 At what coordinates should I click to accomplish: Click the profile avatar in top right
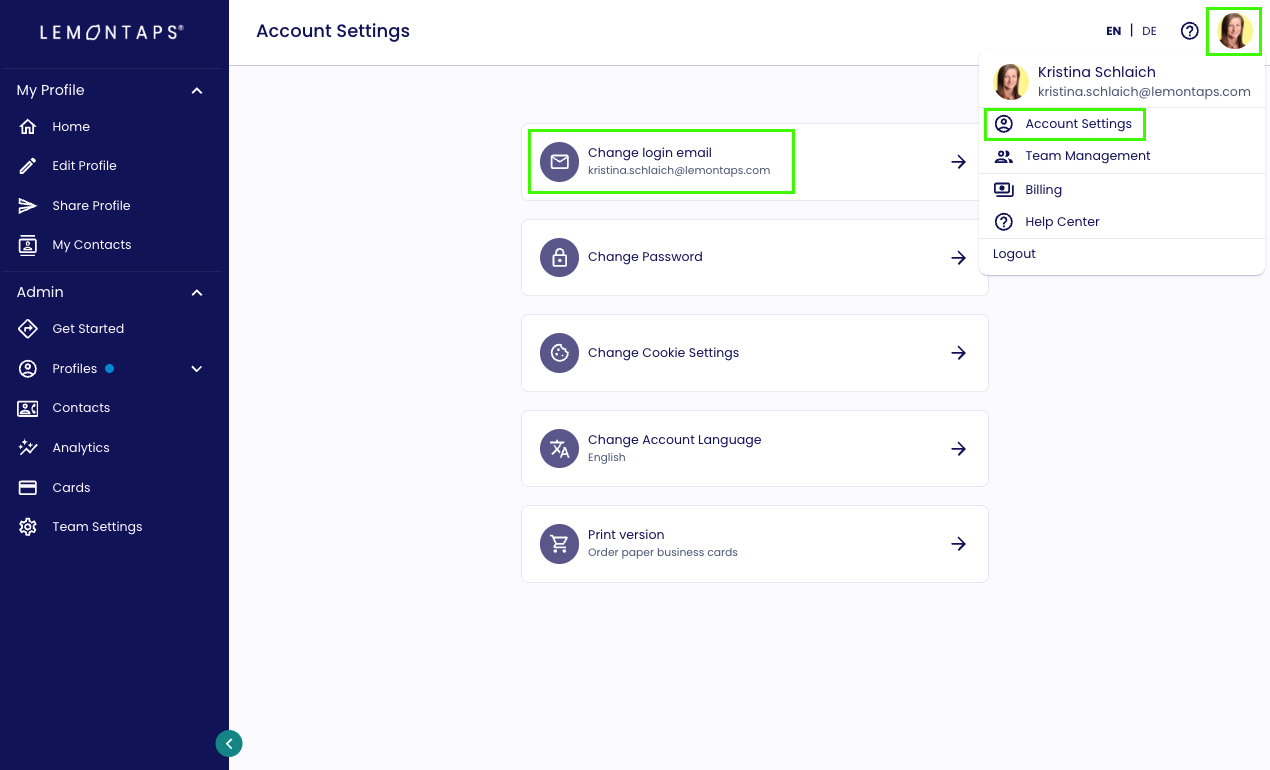click(x=1234, y=31)
